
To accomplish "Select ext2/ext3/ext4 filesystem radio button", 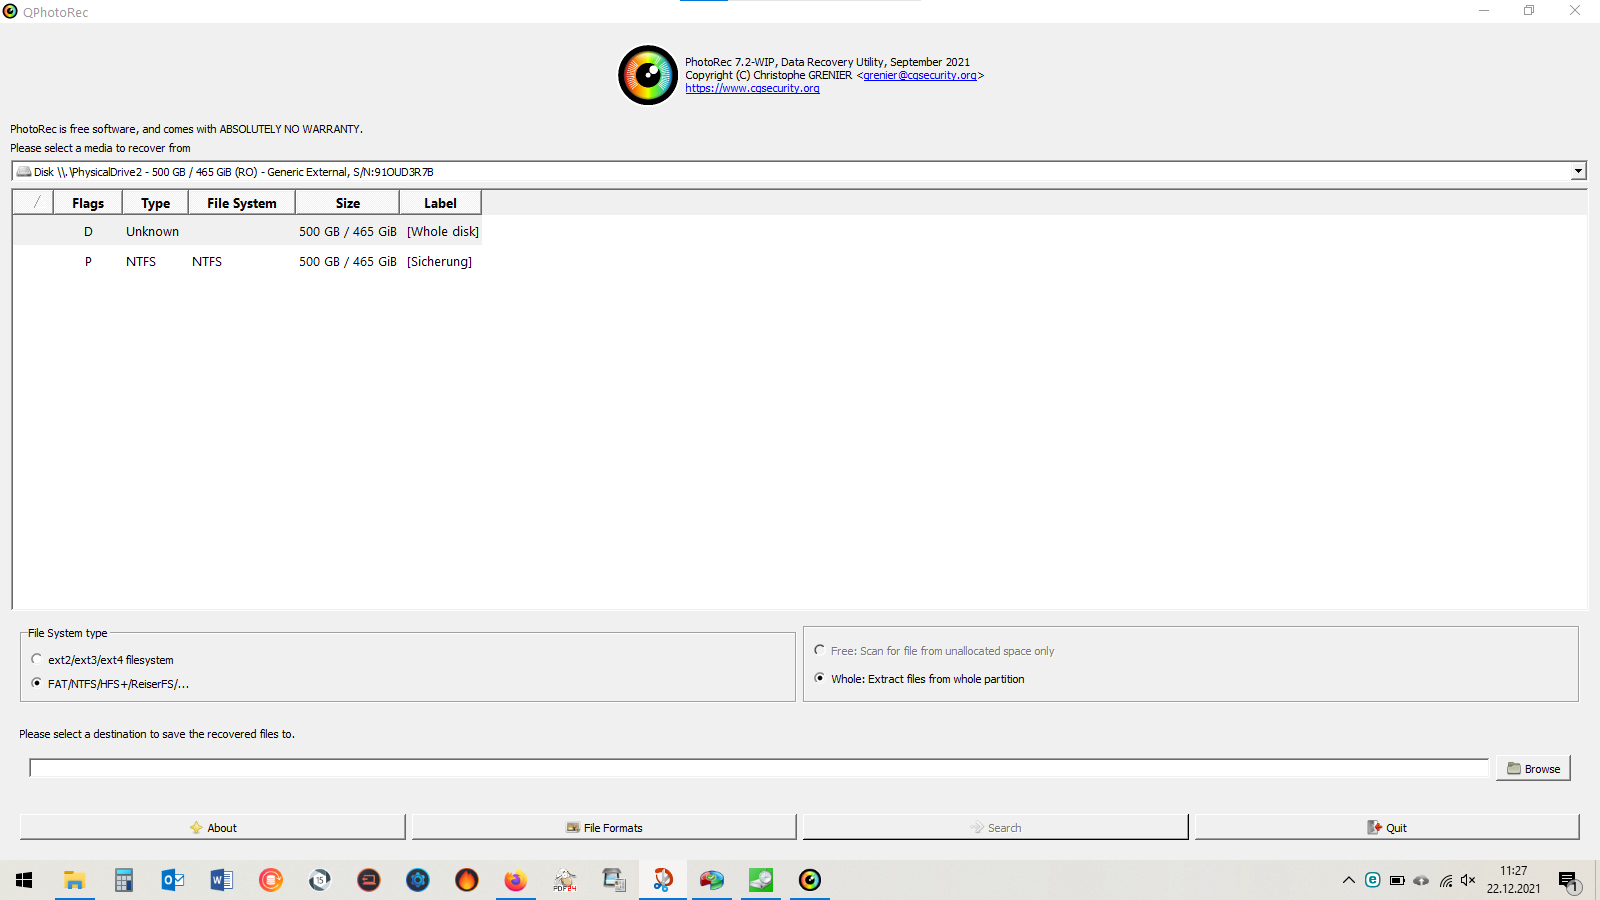I will tap(37, 659).
